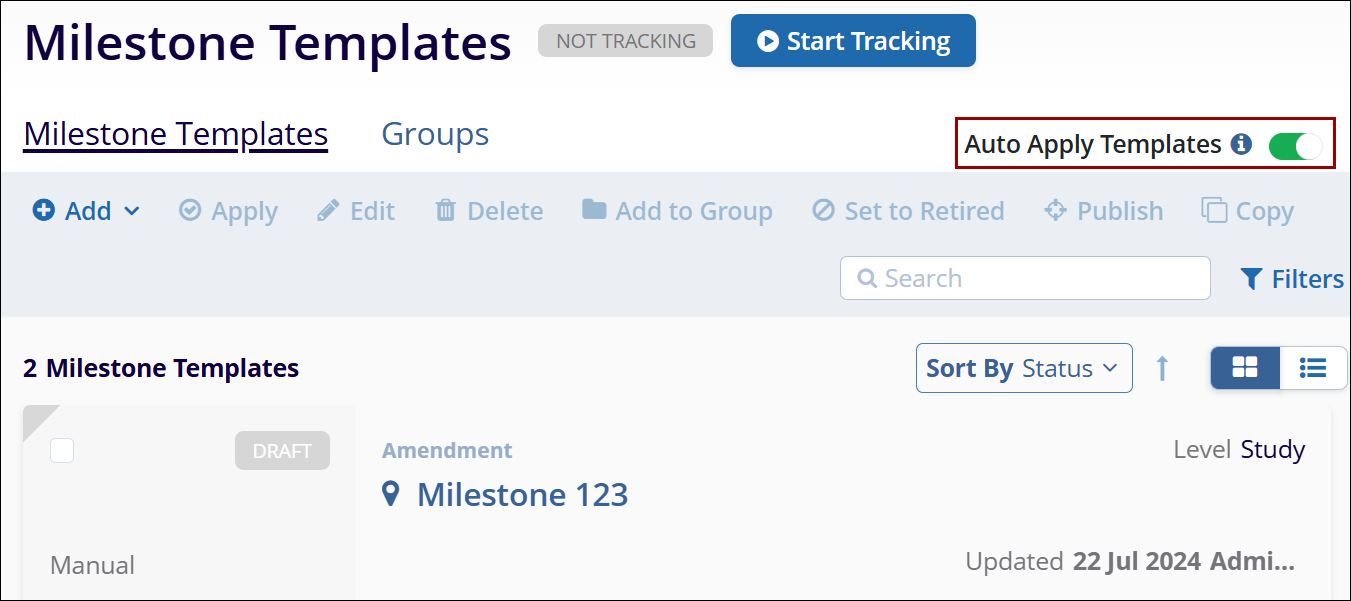Switch to card grid view
The width and height of the screenshot is (1351, 601).
(1245, 368)
